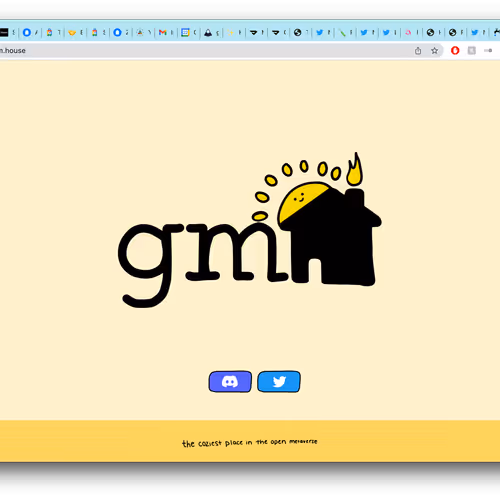Bookmark this page with the star icon
Viewport: 500px width, 500px height.
coord(434,51)
